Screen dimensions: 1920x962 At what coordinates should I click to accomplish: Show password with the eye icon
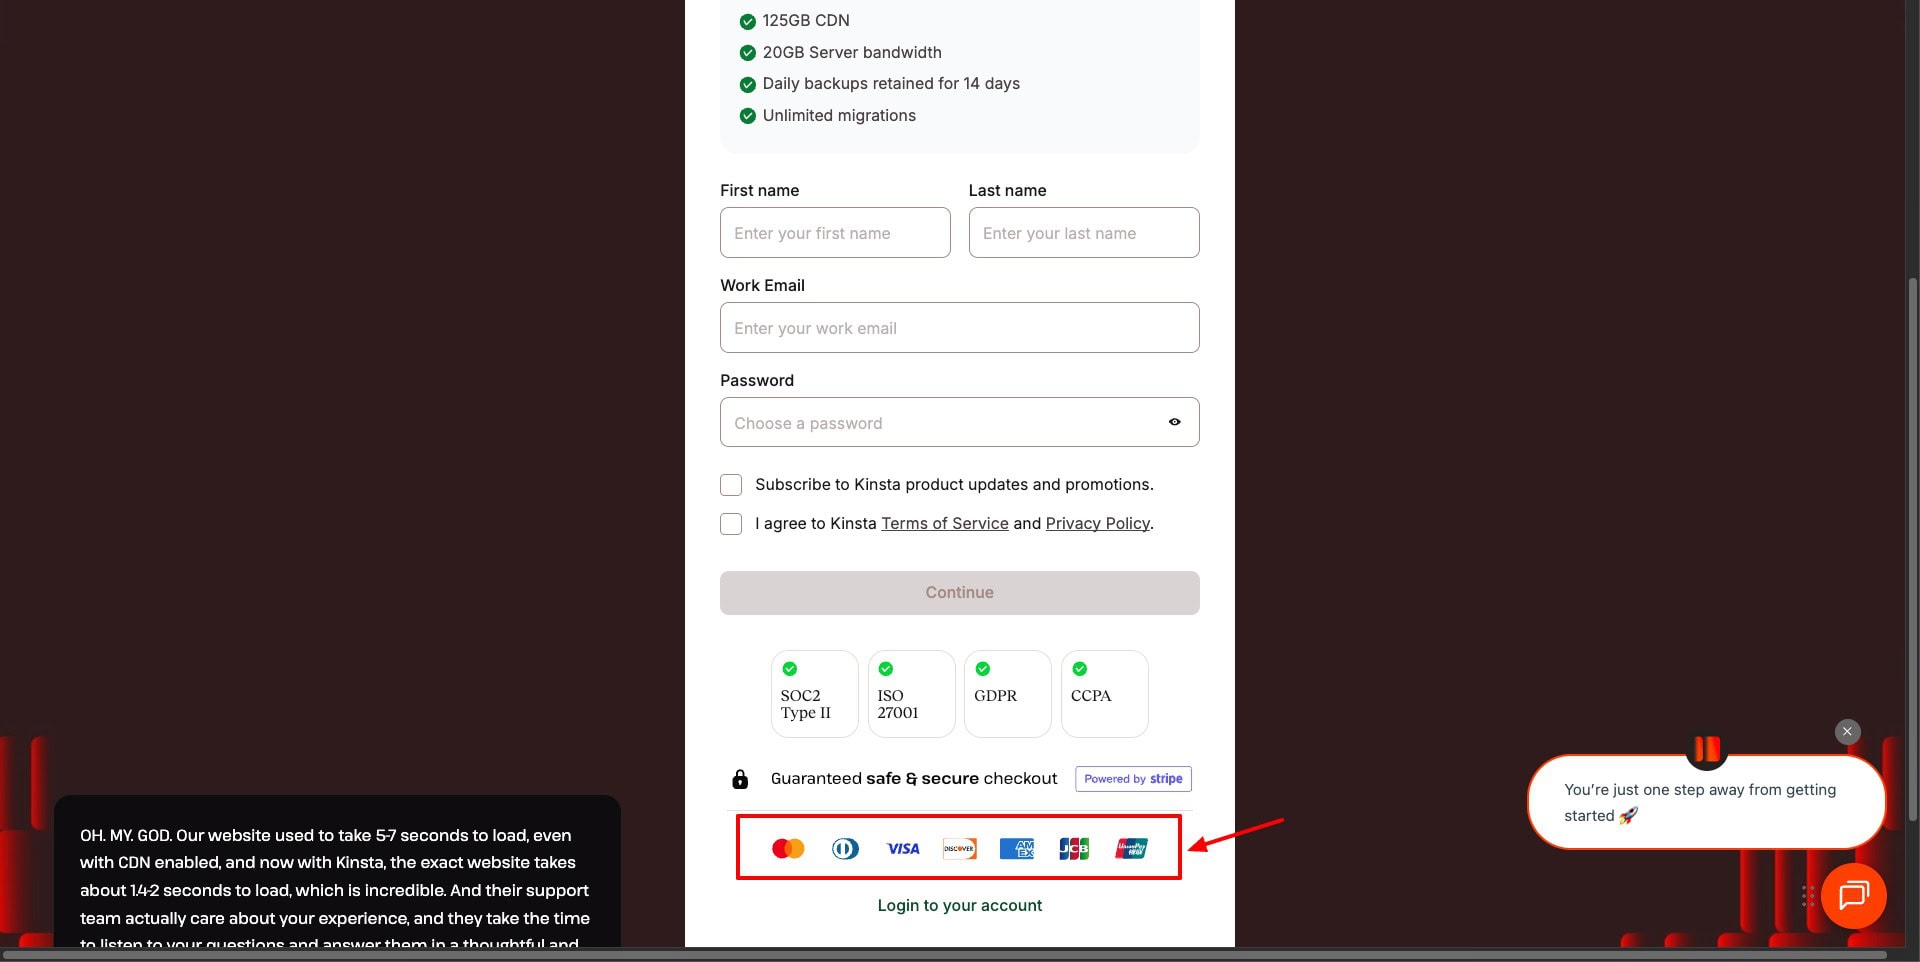point(1175,422)
